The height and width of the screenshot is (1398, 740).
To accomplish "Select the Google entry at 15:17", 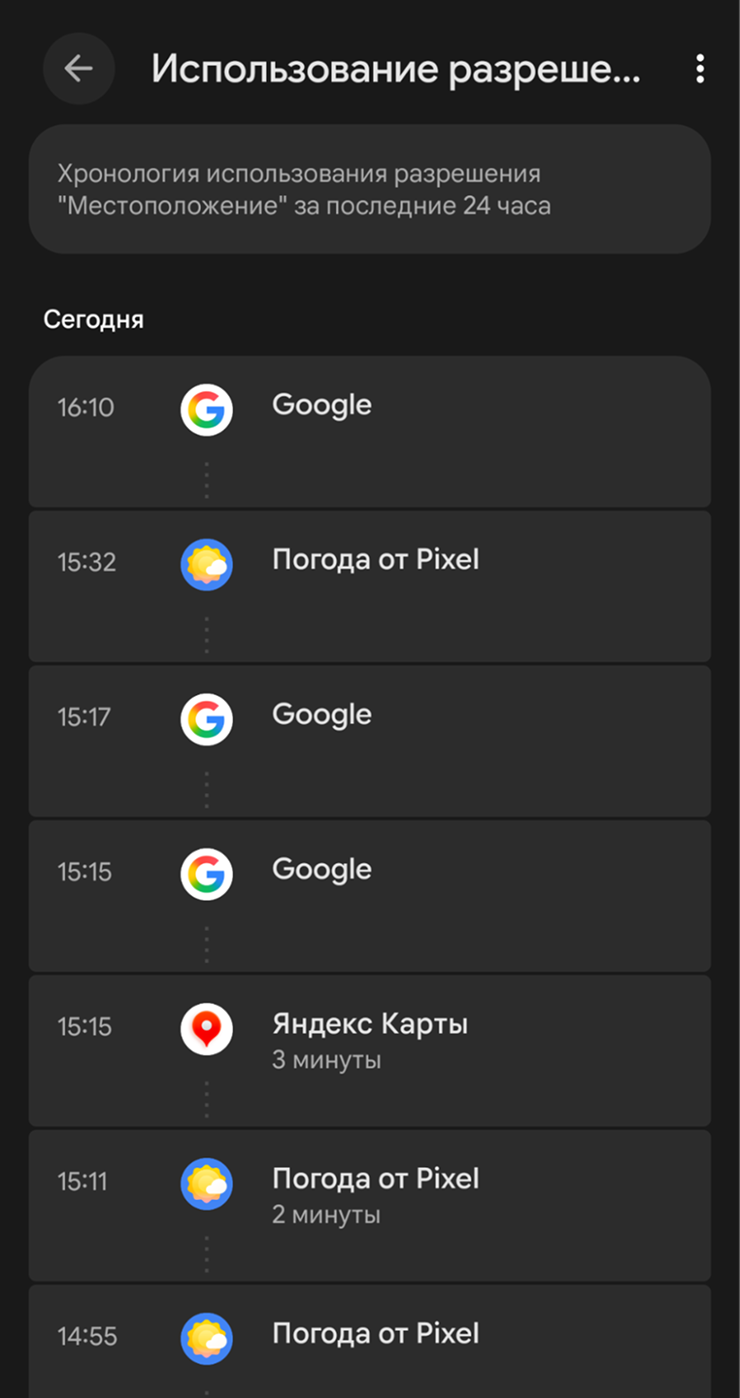I will click(321, 715).
